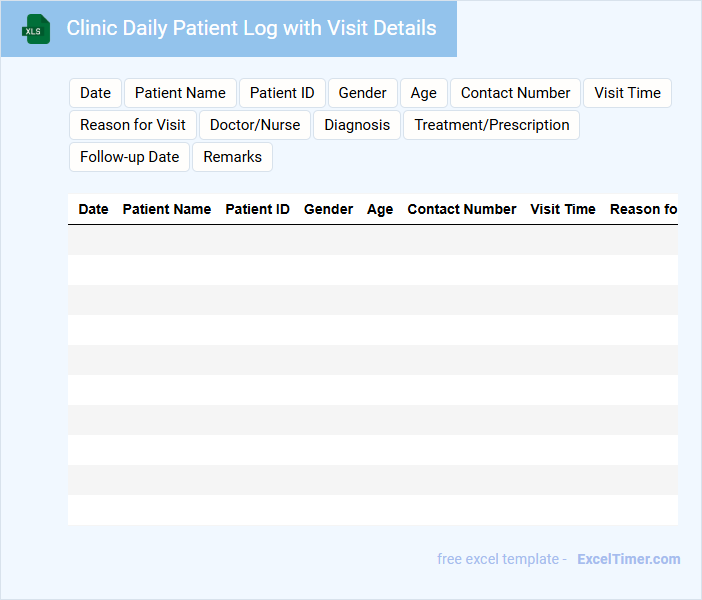Click the Gender column header

[x=328, y=209]
